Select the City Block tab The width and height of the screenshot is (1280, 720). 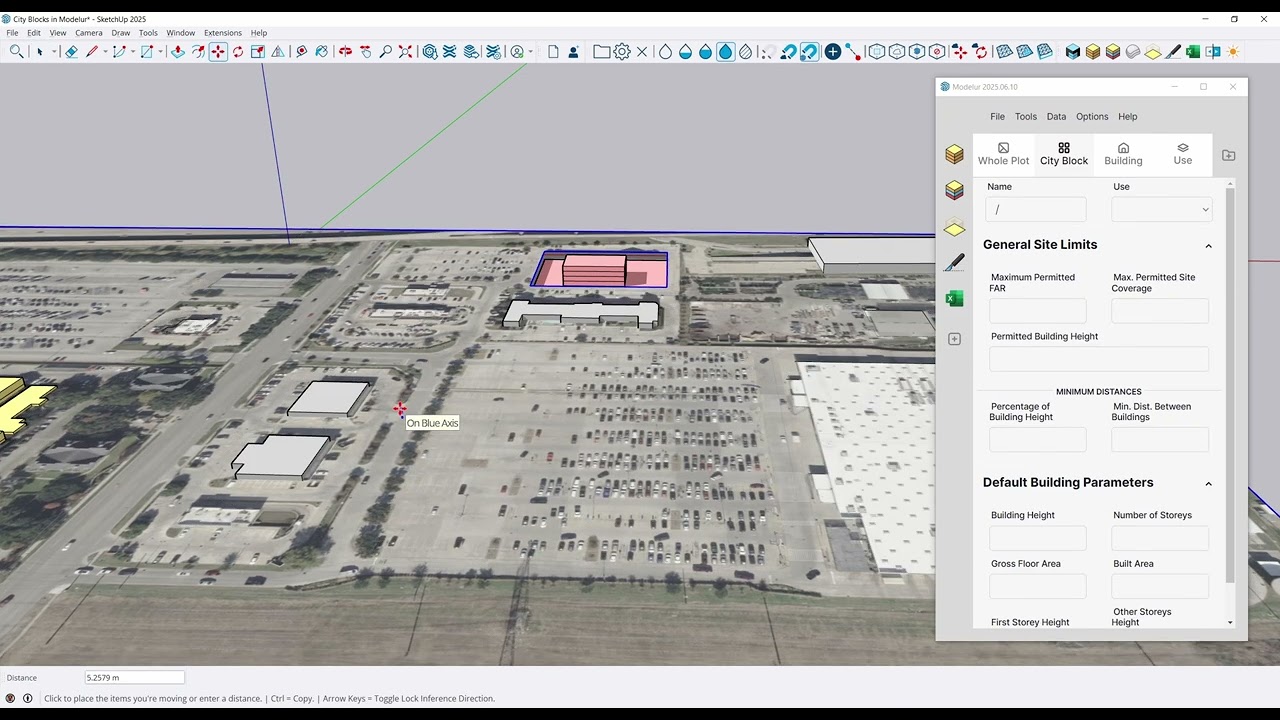tap(1064, 154)
